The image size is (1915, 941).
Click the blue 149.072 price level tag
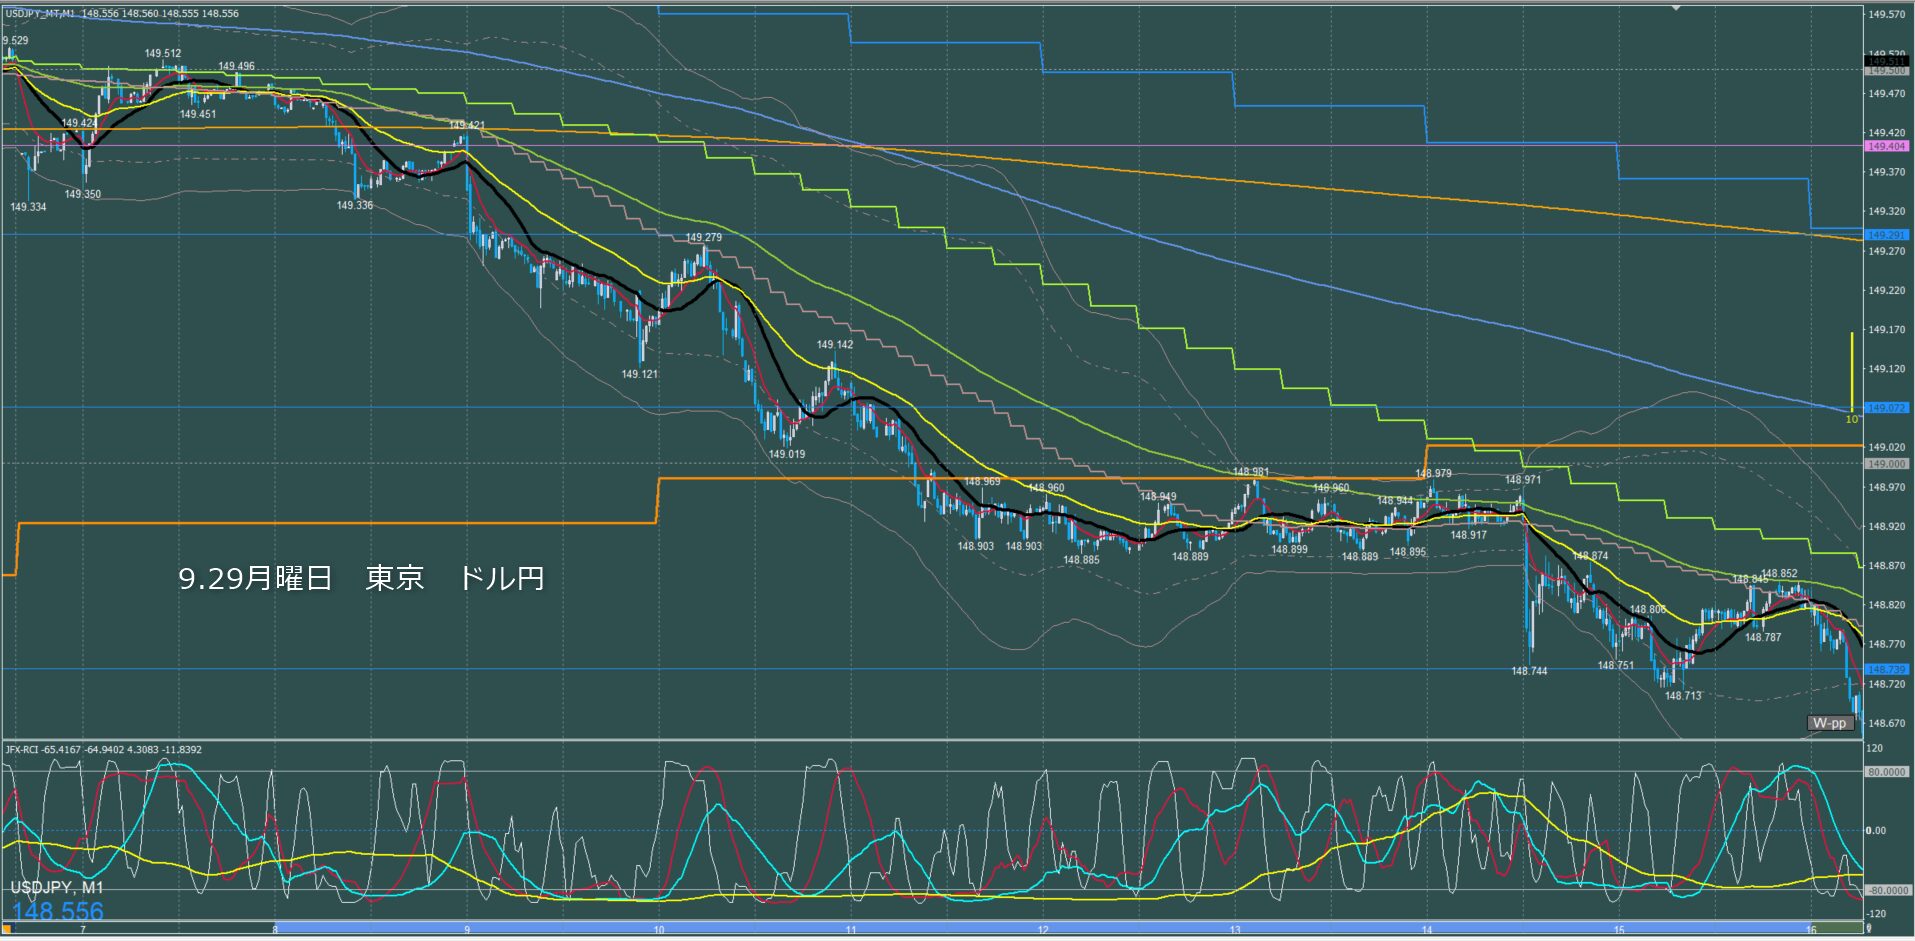(1886, 408)
